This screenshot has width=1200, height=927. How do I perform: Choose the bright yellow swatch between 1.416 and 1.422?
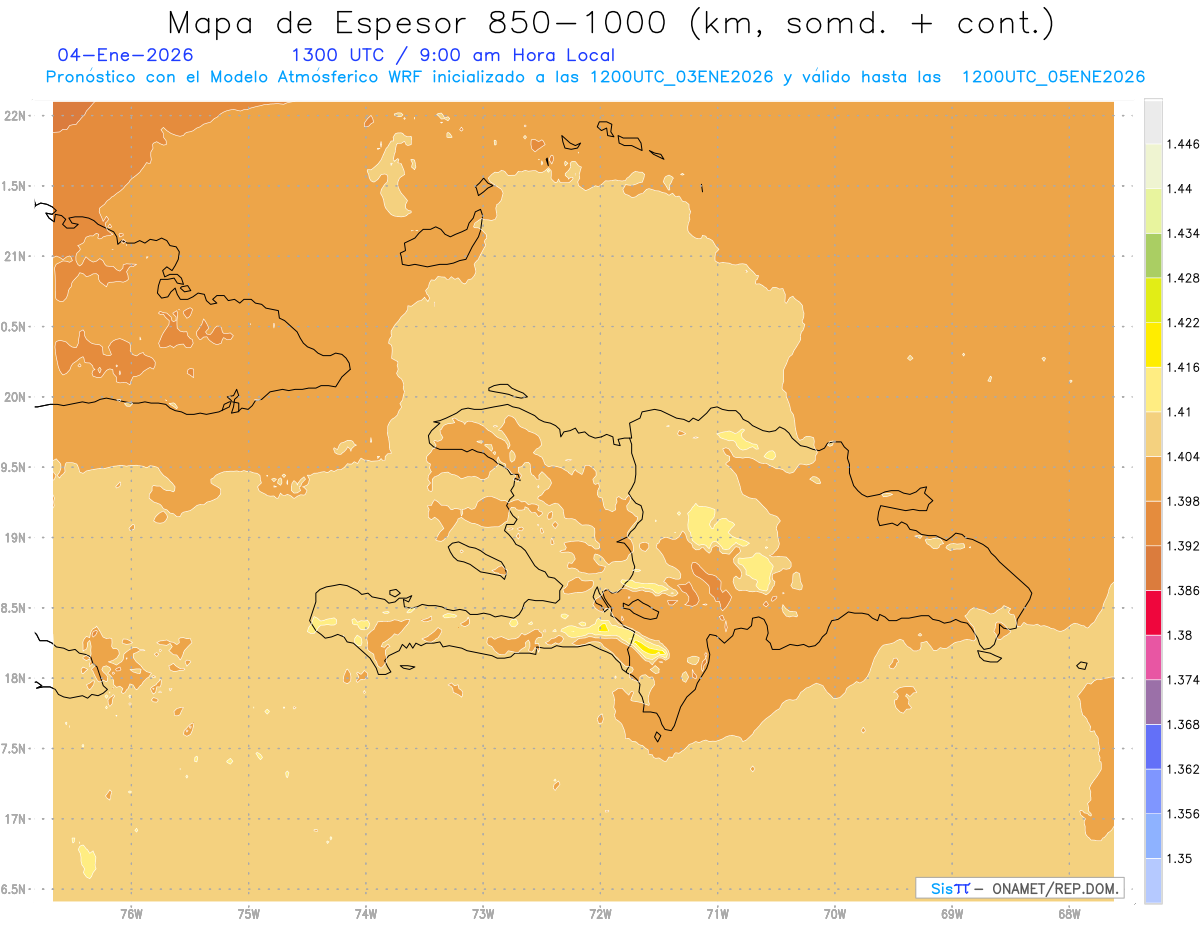[x=1153, y=344]
